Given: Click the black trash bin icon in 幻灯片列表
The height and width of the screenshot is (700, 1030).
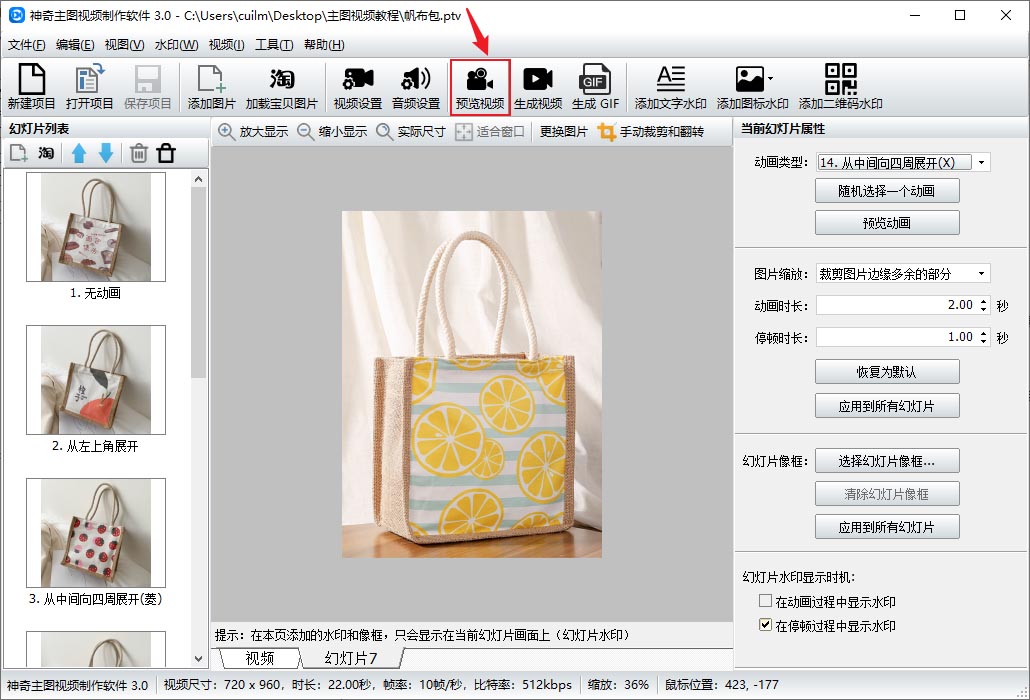Looking at the screenshot, I should pyautogui.click(x=166, y=154).
